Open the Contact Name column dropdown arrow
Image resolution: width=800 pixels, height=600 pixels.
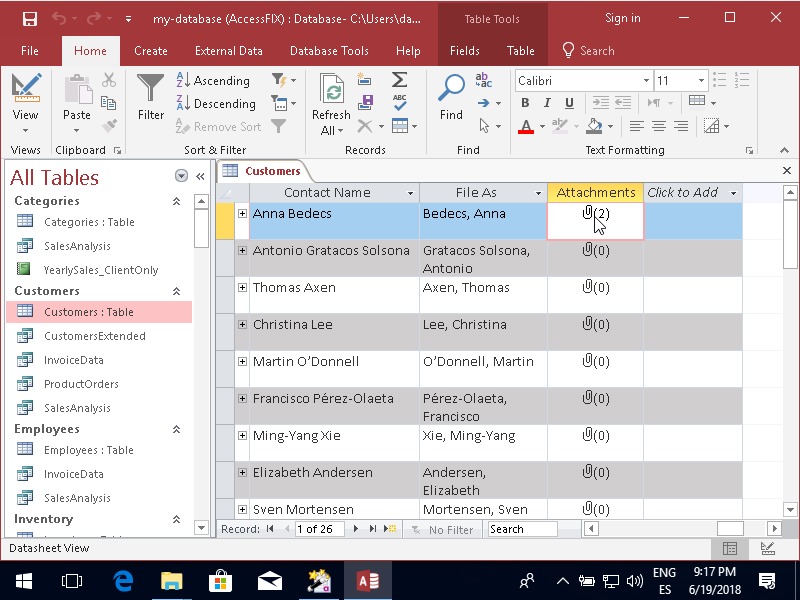point(410,193)
